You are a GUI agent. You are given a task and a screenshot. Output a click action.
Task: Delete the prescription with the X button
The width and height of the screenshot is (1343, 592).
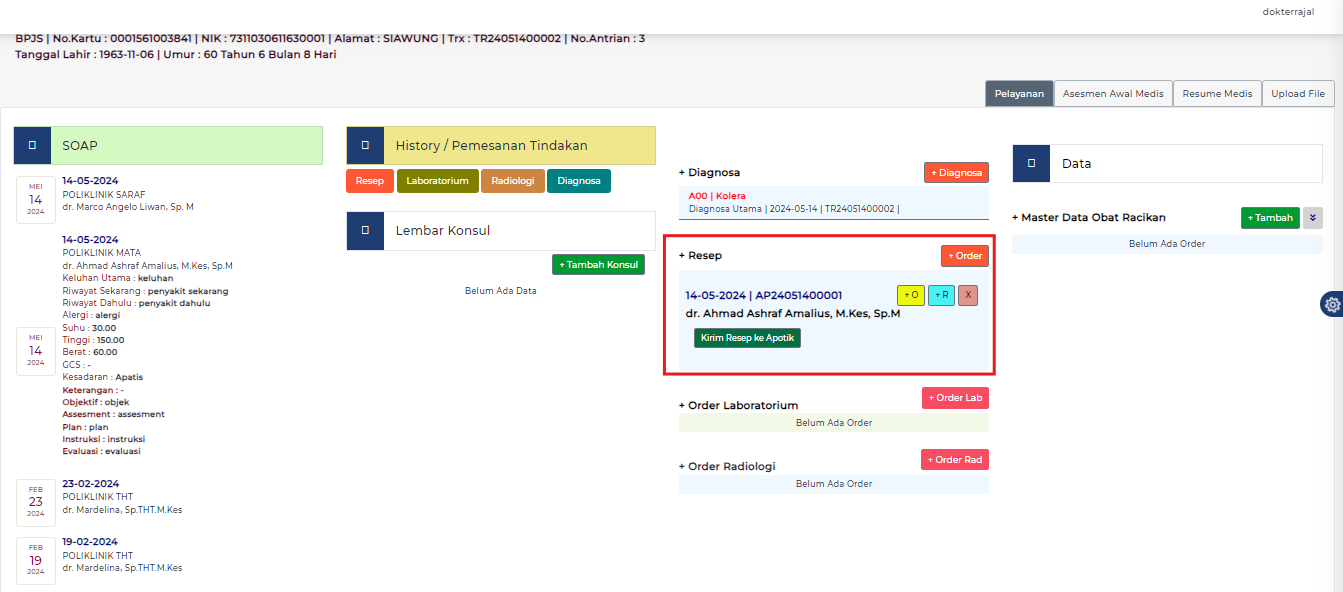967,295
